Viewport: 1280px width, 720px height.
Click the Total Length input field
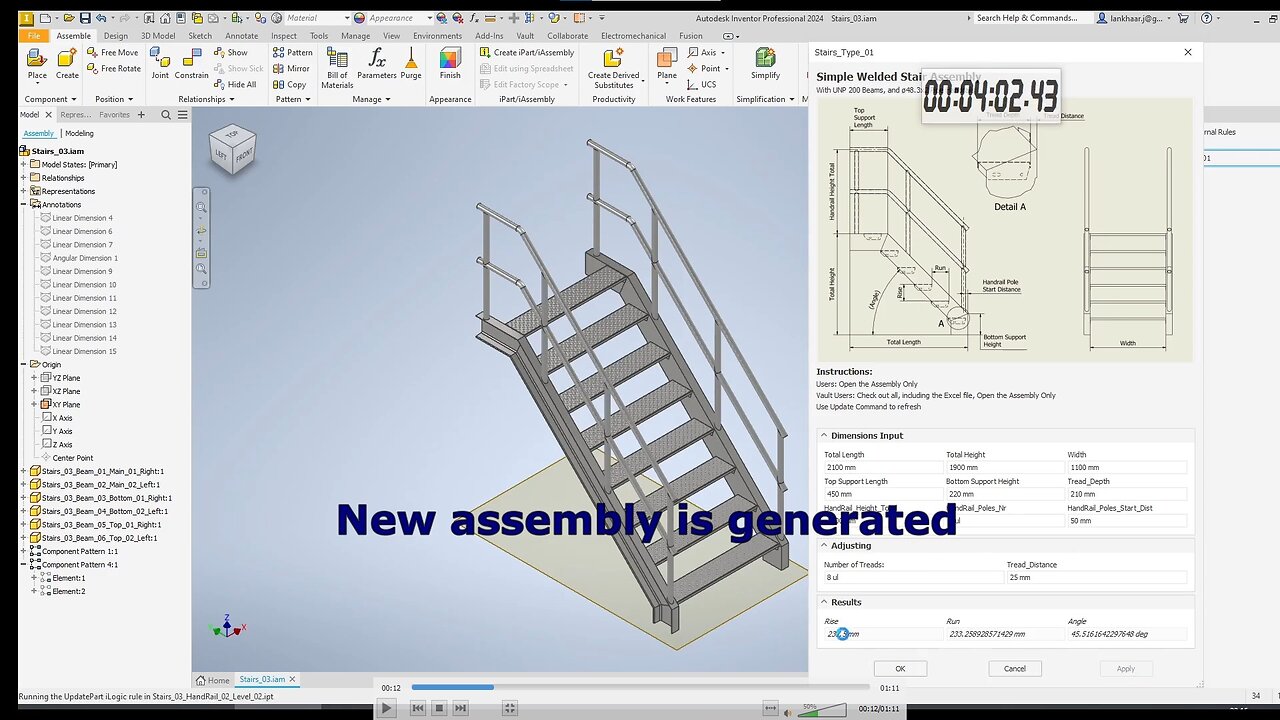click(x=882, y=467)
